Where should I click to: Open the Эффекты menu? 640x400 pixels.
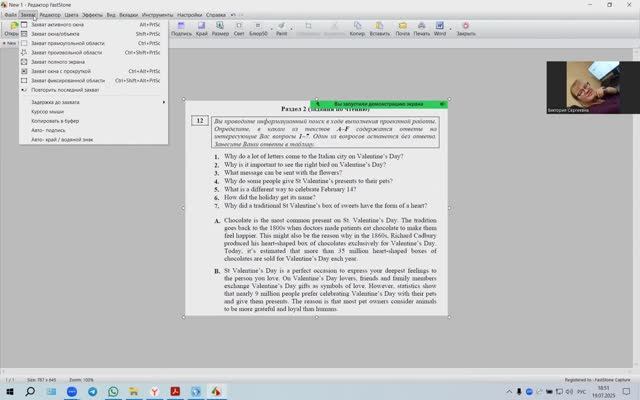click(x=92, y=15)
